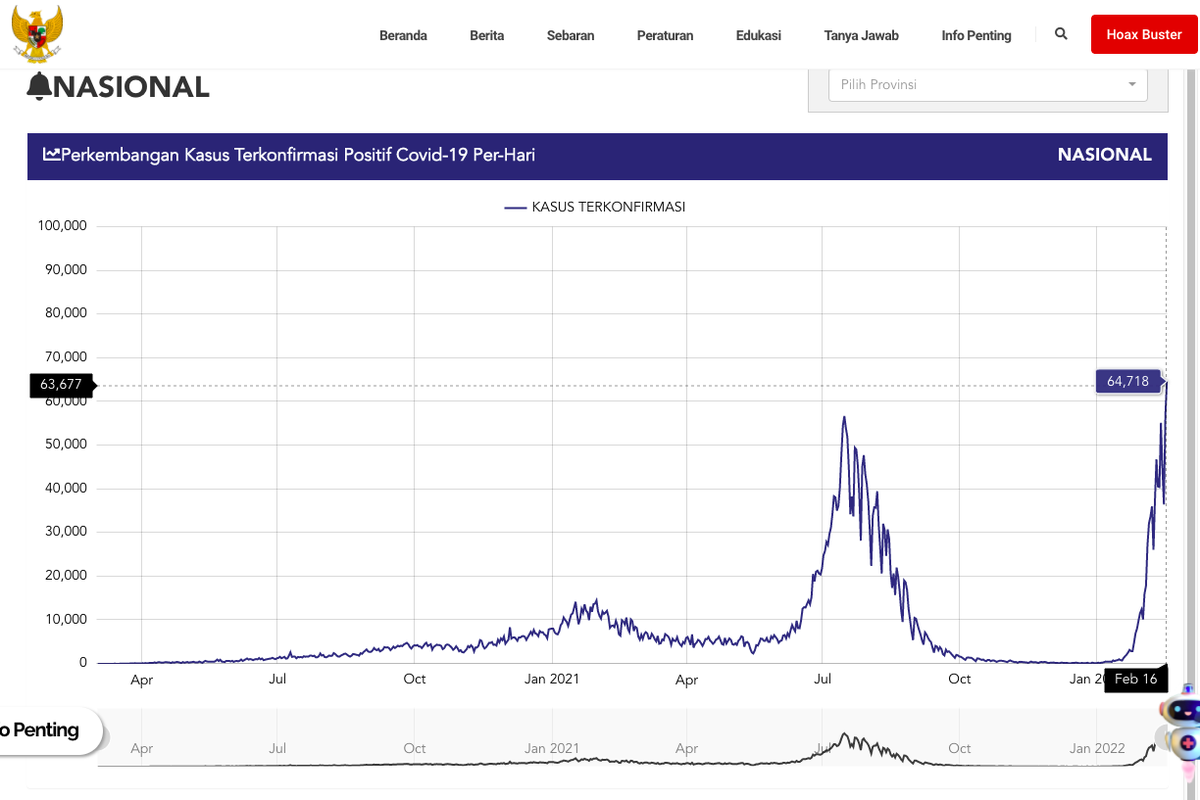This screenshot has width=1200, height=800.
Task: Click the 100,000 y-axis label
Action: pos(62,226)
